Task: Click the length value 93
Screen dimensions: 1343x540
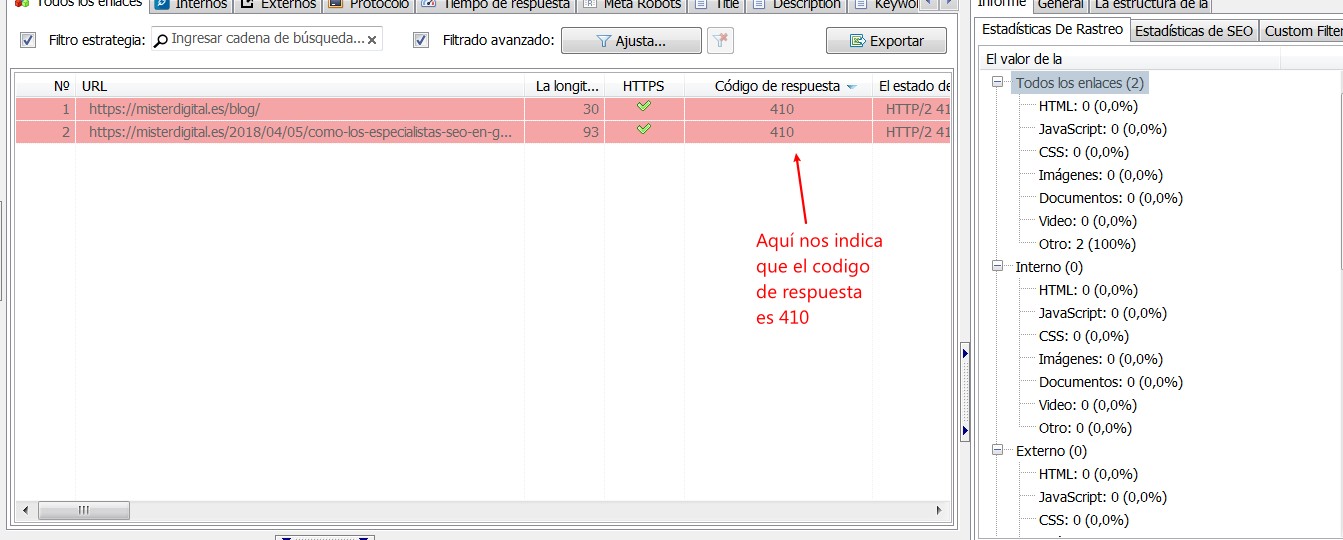Action: [591, 131]
